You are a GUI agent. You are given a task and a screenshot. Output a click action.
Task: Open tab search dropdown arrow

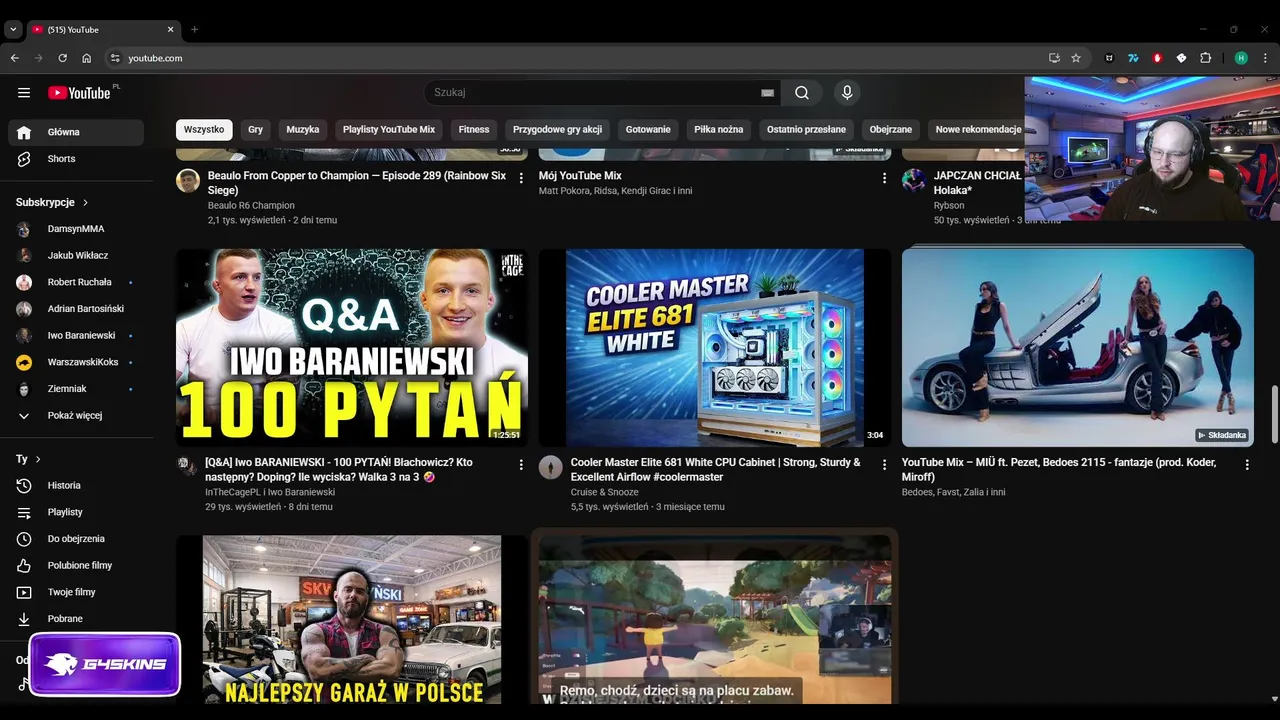[x=13, y=29]
